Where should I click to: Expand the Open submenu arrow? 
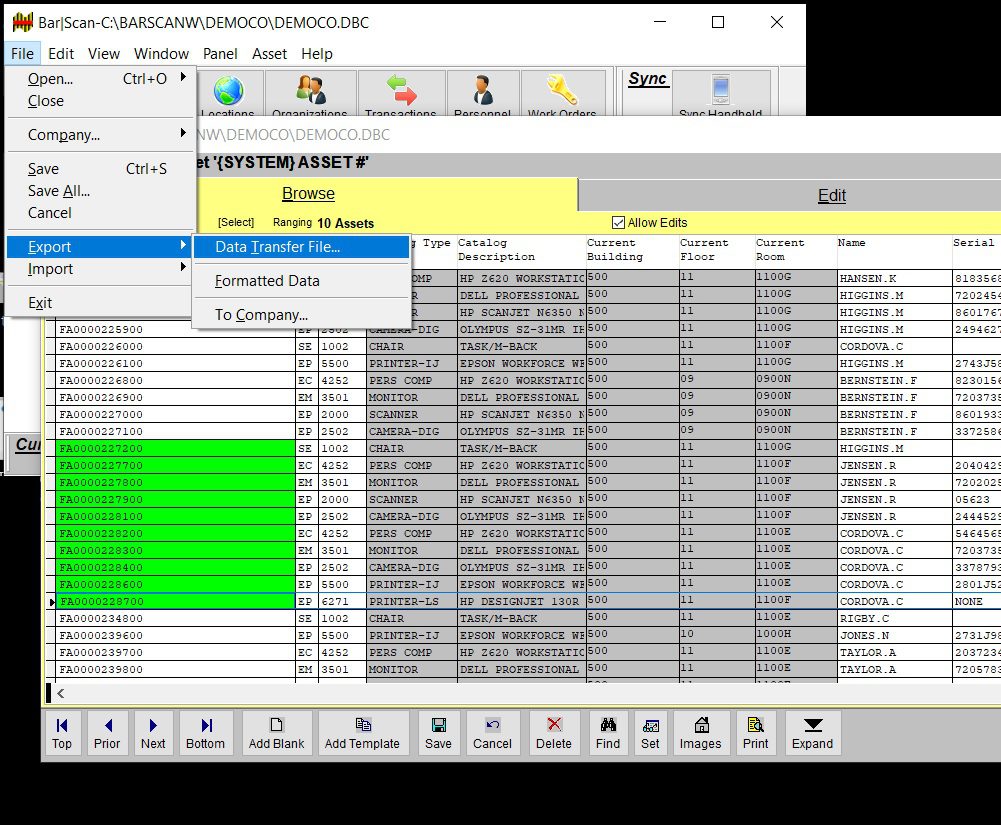pyautogui.click(x=183, y=77)
